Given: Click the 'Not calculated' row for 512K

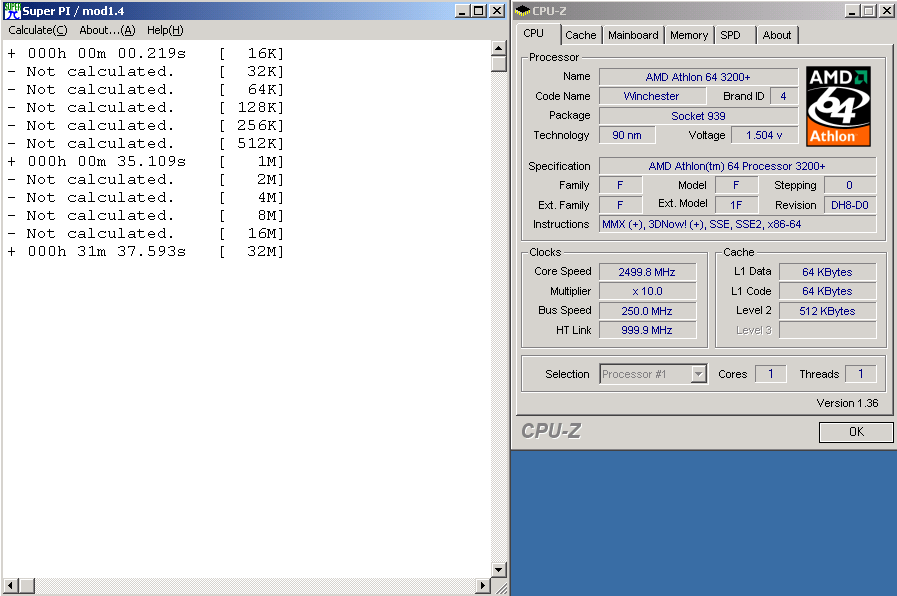Looking at the screenshot, I should (146, 144).
